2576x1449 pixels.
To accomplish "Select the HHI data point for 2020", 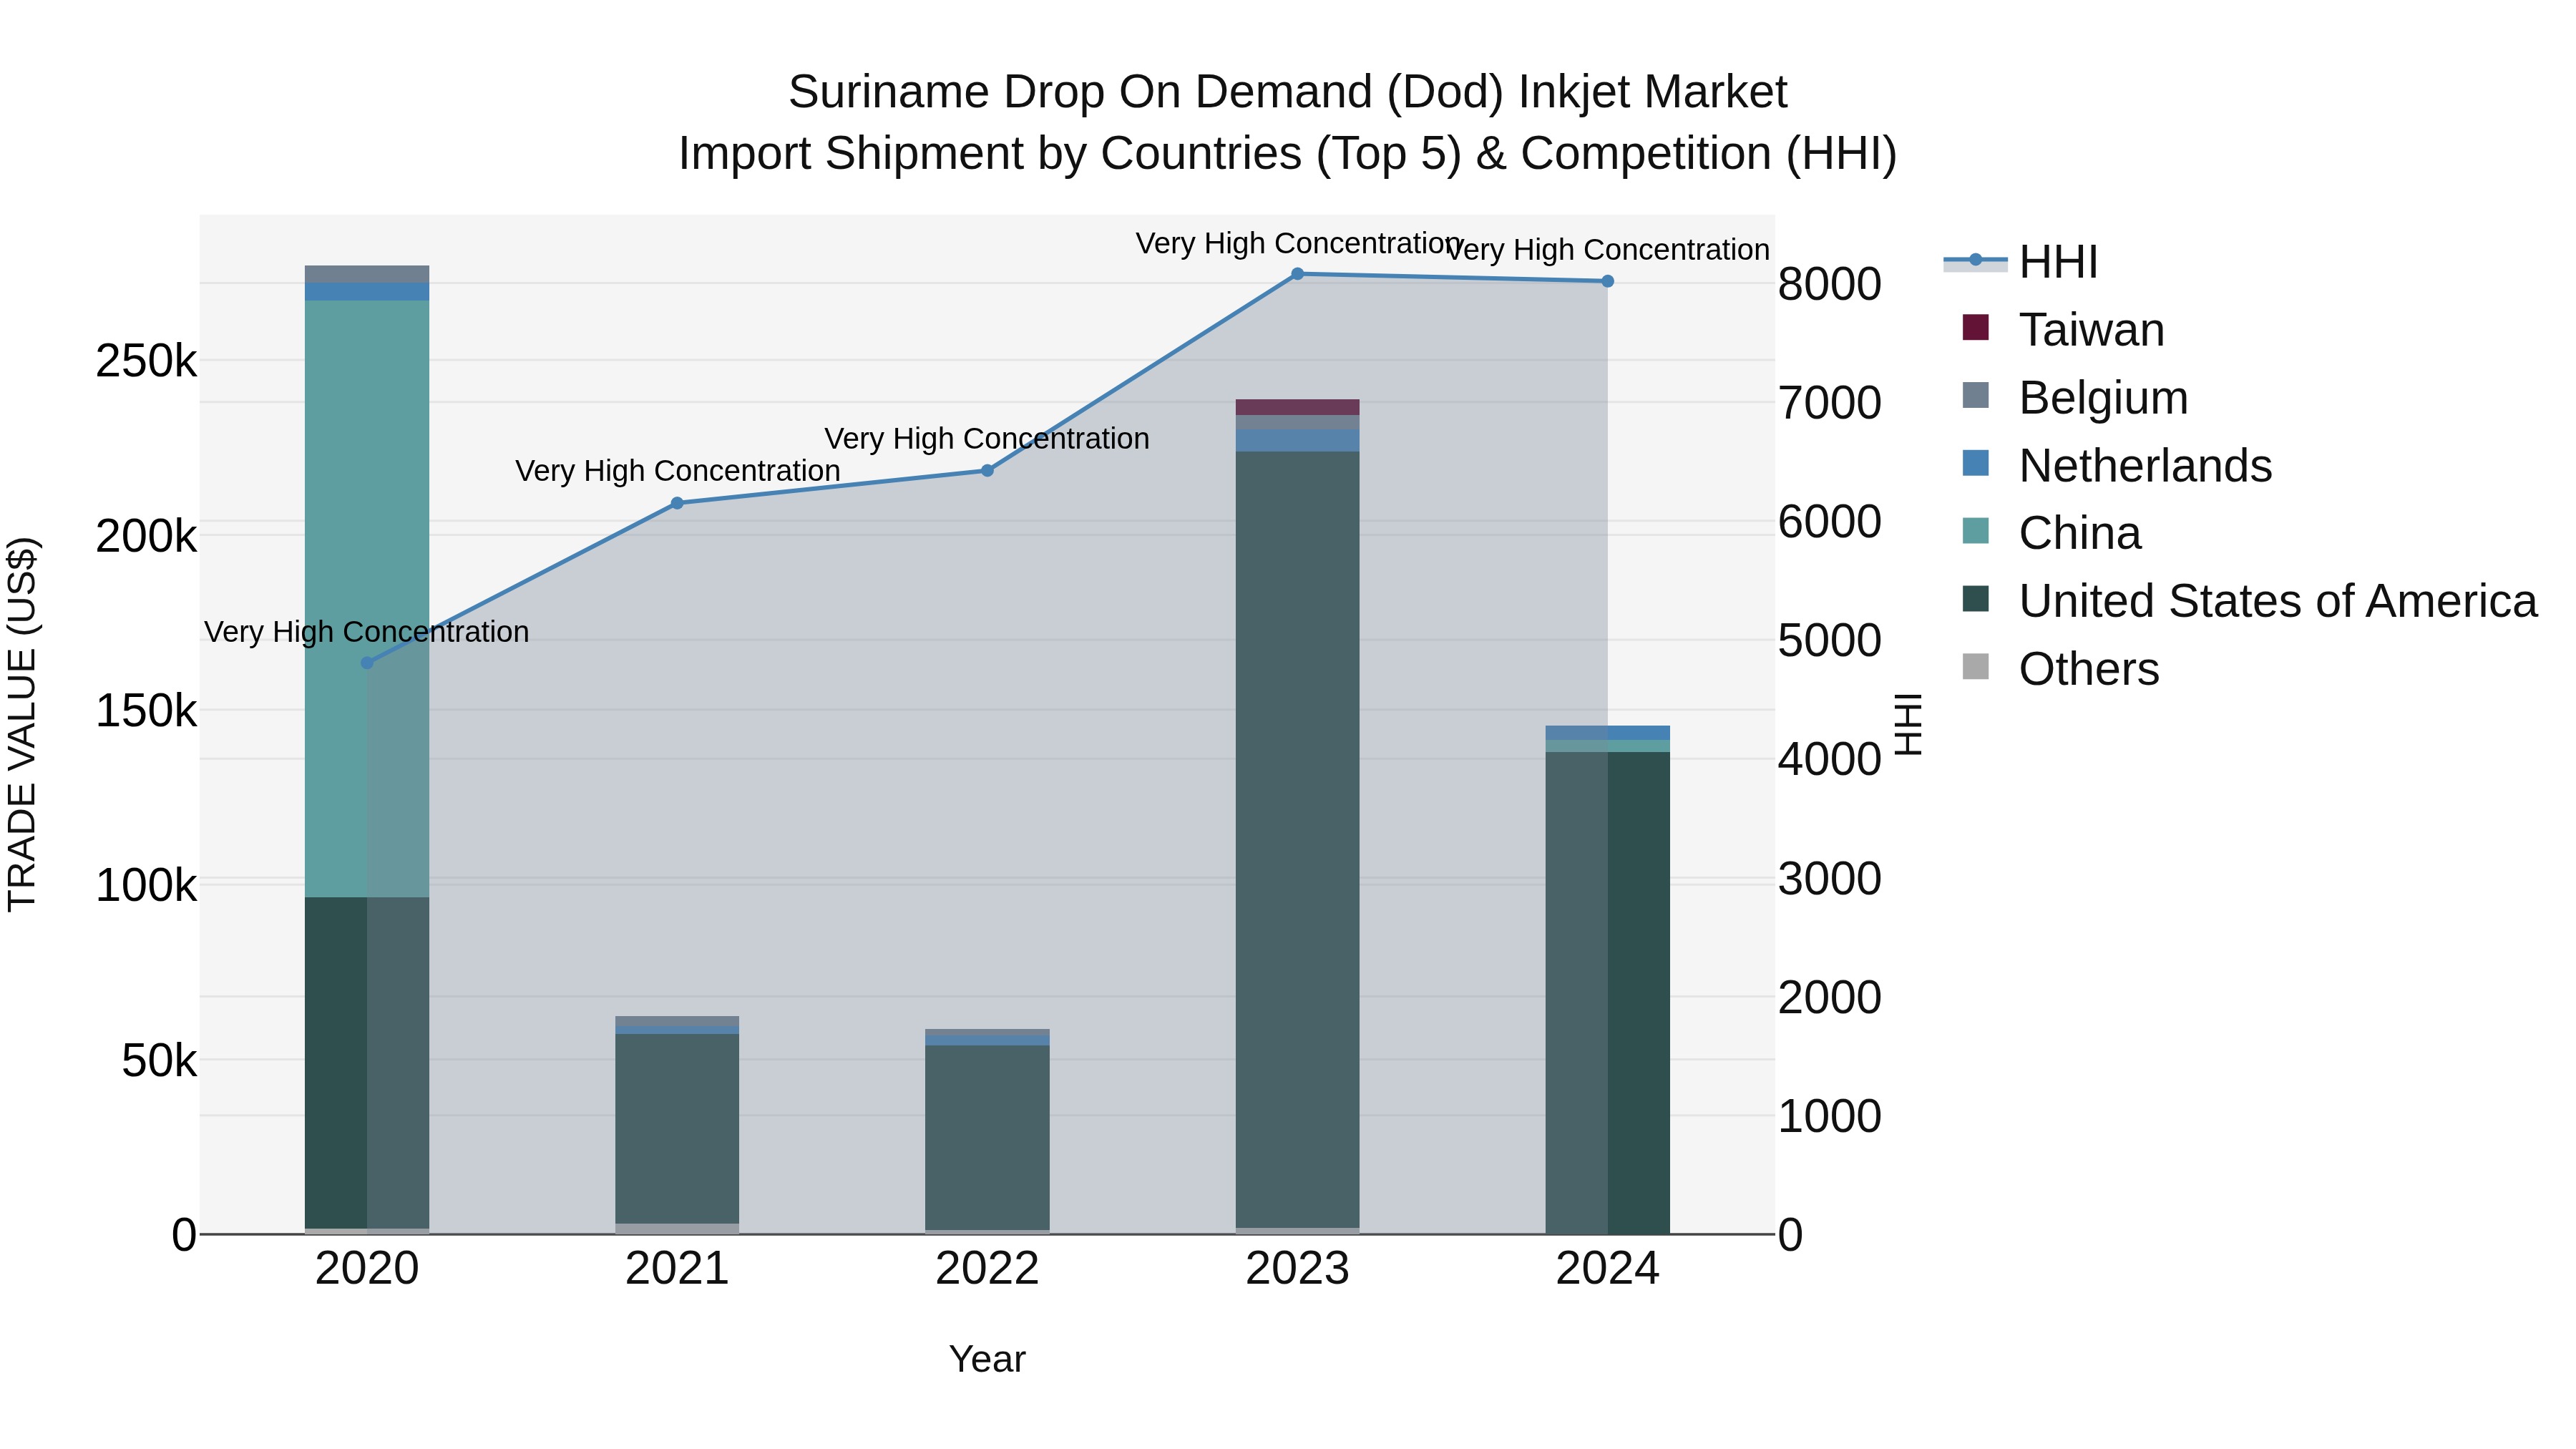I will (367, 663).
